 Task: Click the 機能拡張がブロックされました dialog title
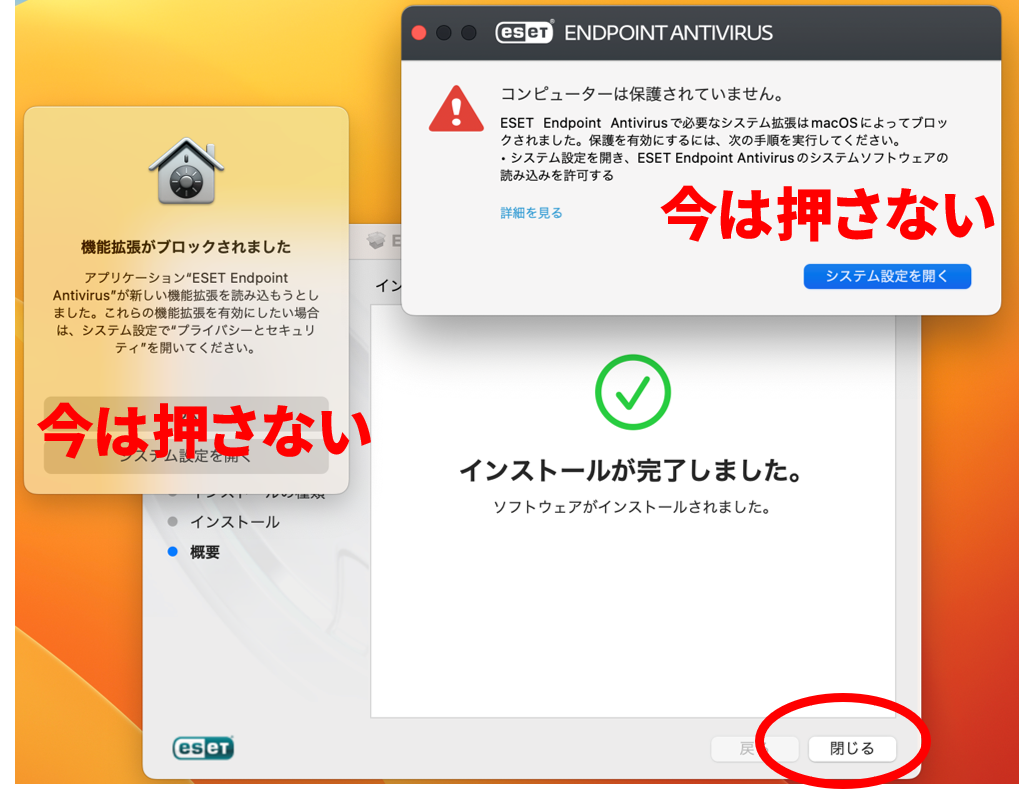click(186, 247)
